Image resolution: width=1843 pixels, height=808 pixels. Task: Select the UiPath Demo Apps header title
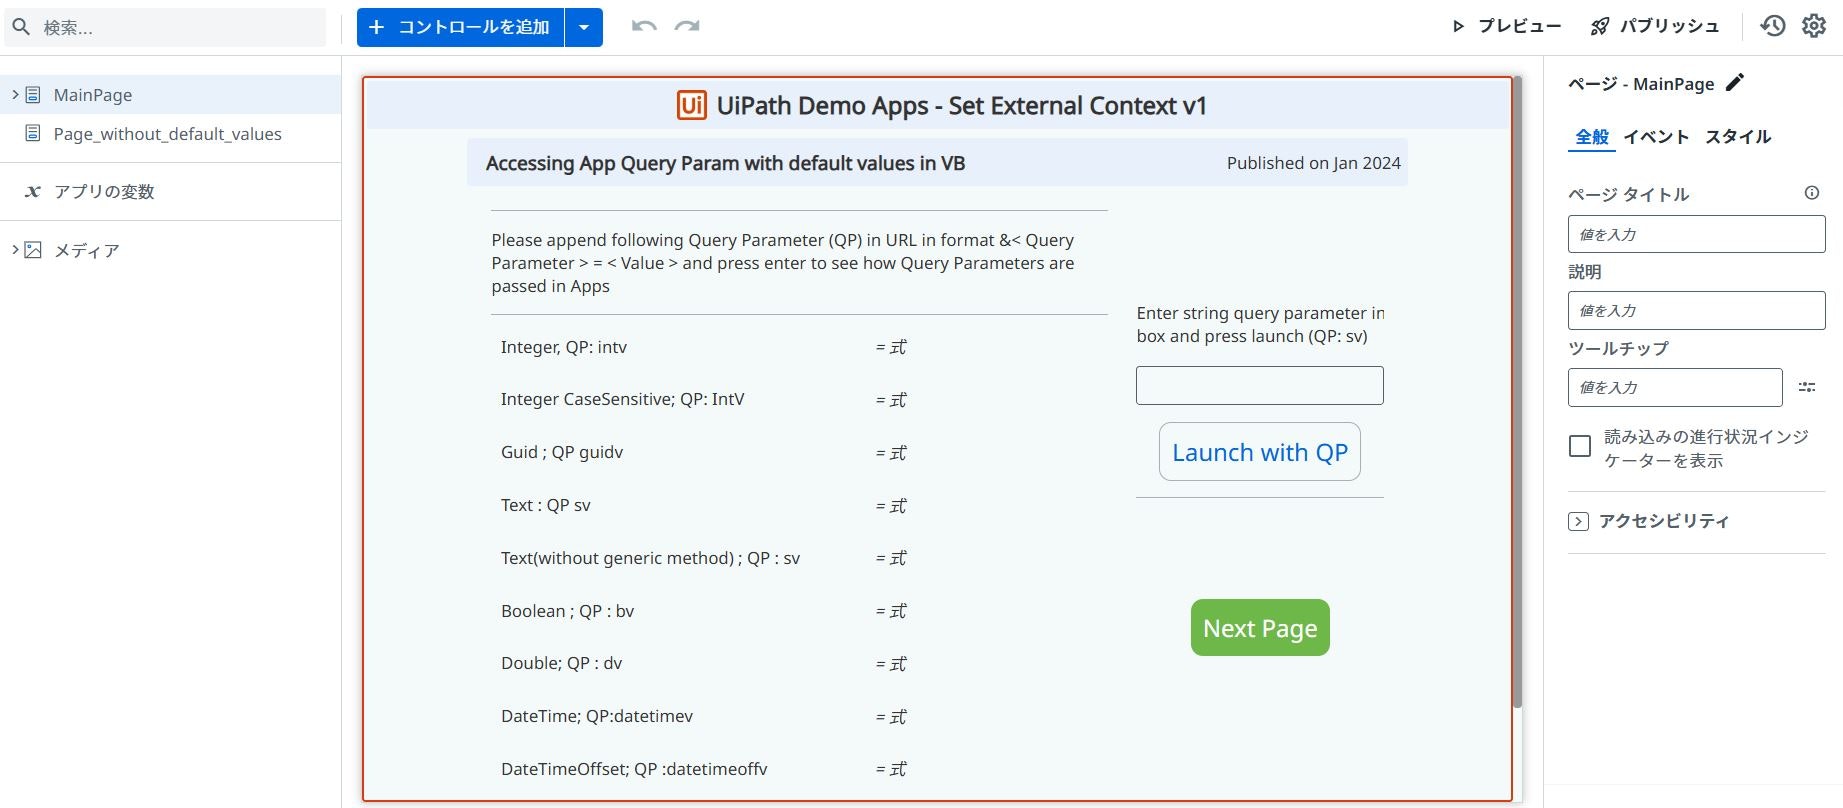(x=961, y=106)
